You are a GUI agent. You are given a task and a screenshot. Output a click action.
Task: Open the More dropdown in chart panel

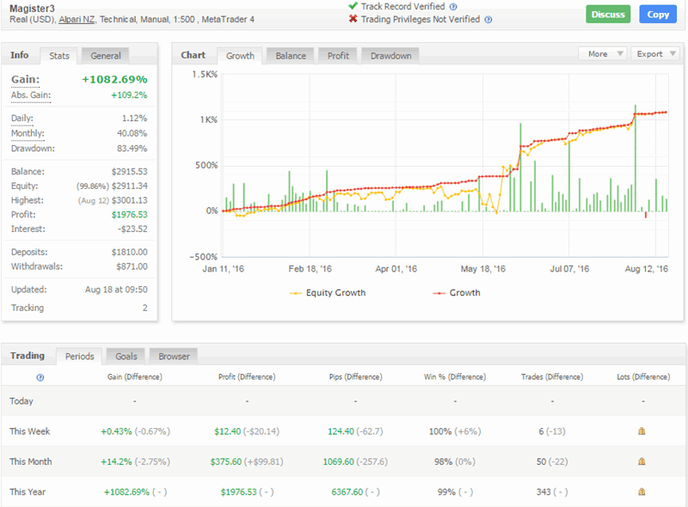(603, 54)
